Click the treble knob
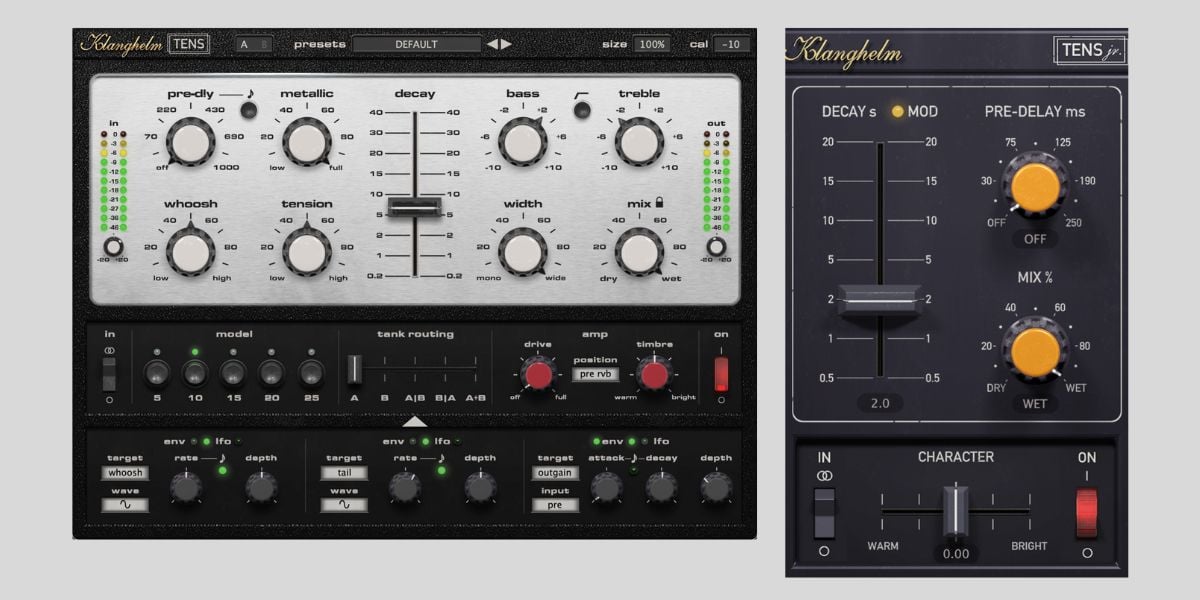The width and height of the screenshot is (1200, 600). click(x=639, y=141)
